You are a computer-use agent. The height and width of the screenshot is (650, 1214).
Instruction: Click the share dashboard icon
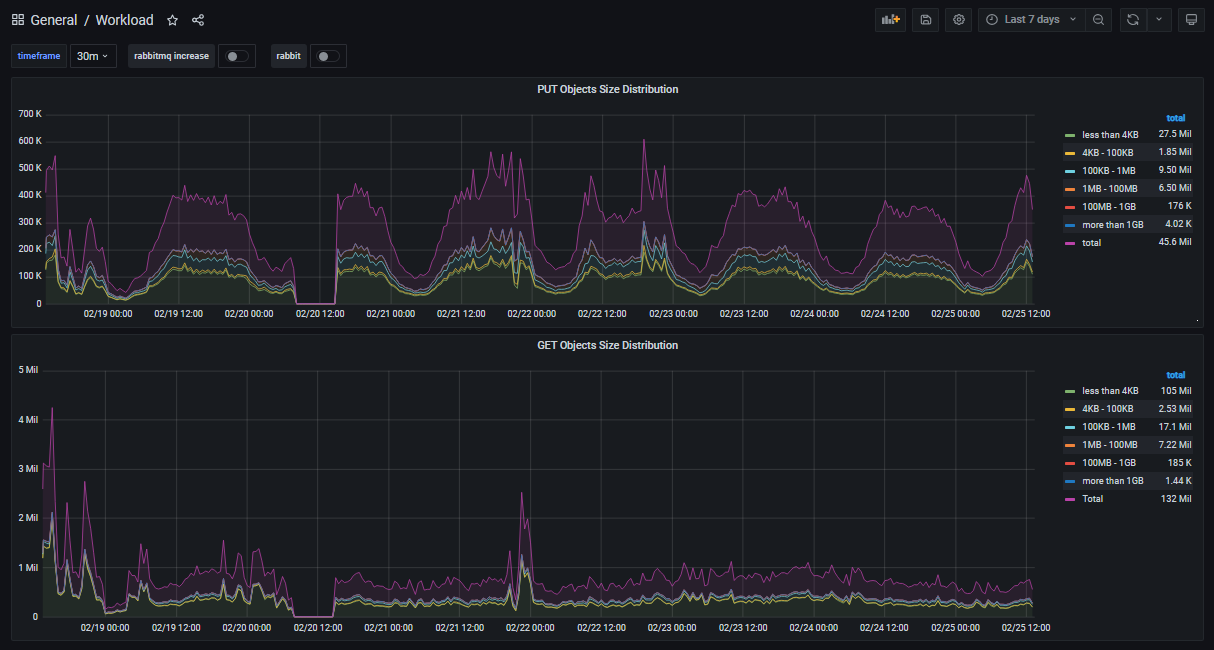[198, 20]
